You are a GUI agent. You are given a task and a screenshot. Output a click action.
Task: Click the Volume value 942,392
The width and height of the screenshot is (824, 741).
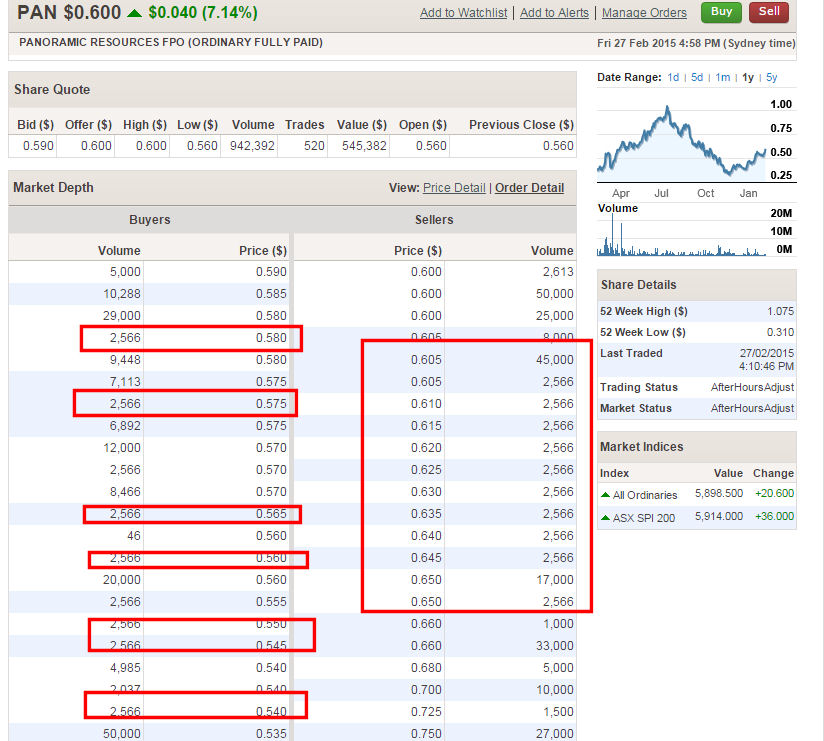[x=252, y=146]
